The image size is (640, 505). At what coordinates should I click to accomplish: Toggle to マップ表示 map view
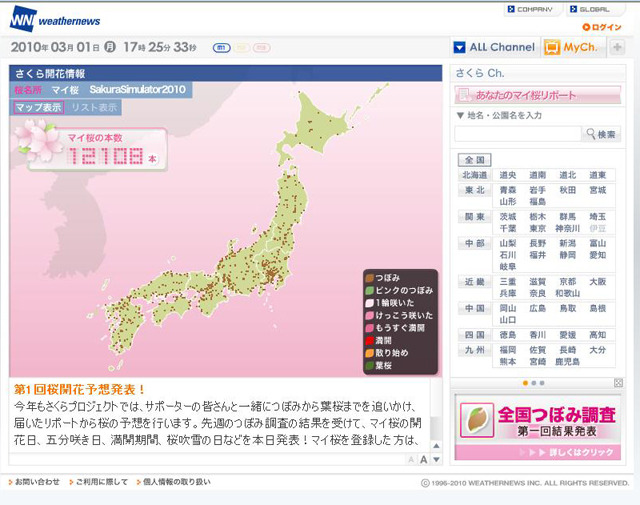click(x=38, y=107)
